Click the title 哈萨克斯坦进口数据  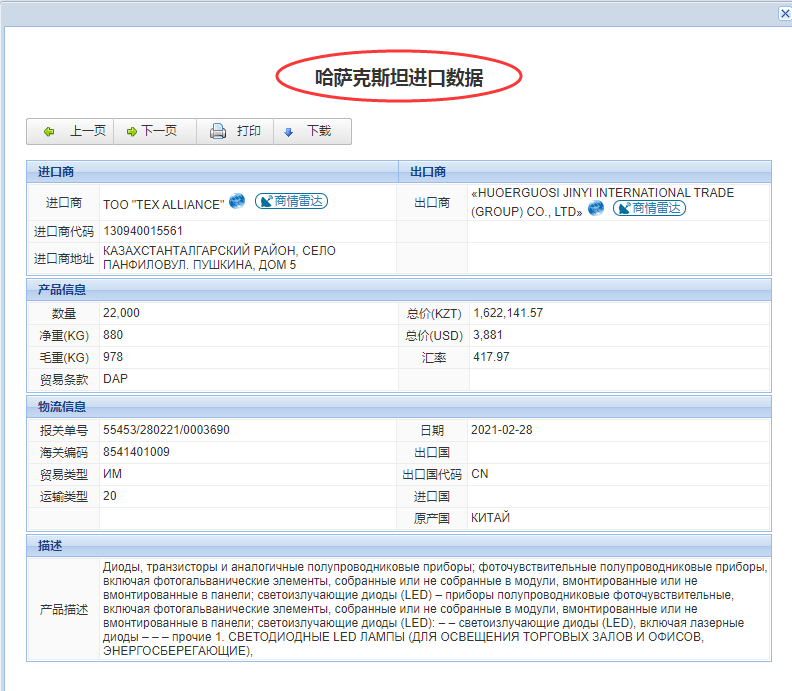point(399,77)
